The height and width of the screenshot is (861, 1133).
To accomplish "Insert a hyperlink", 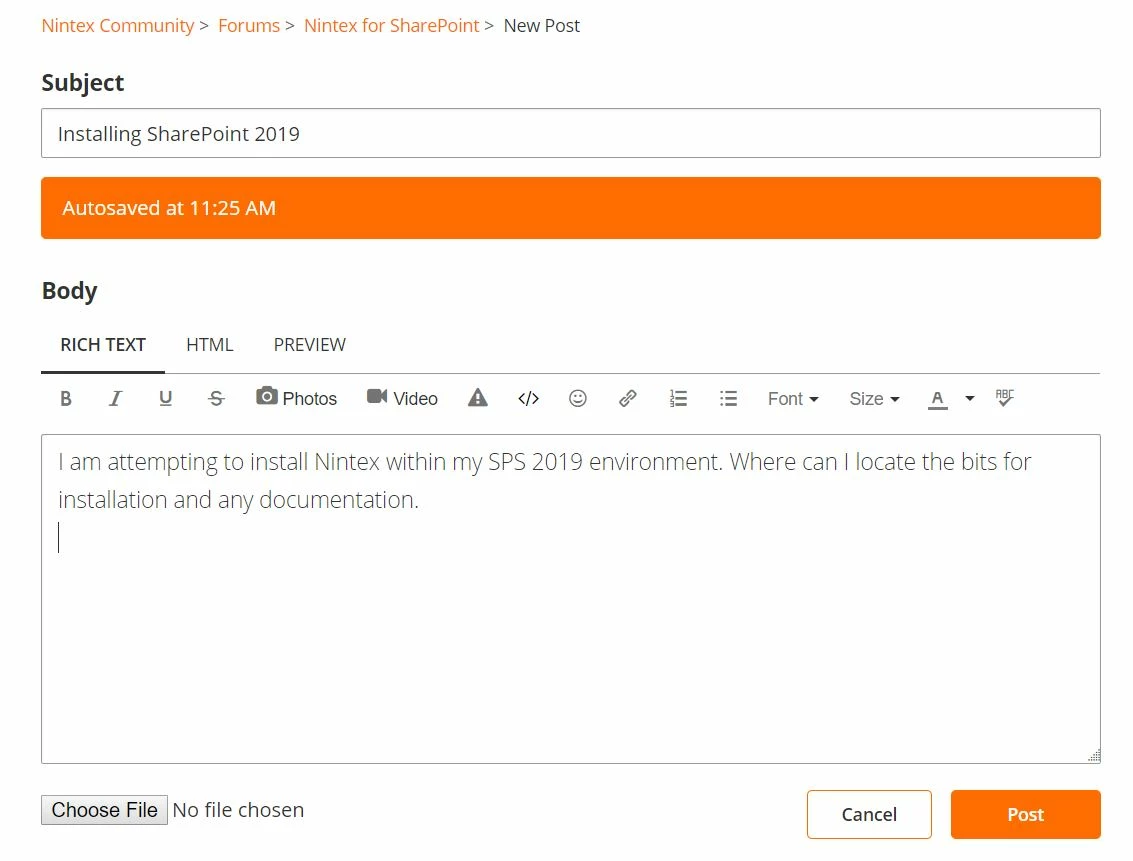I will (628, 399).
